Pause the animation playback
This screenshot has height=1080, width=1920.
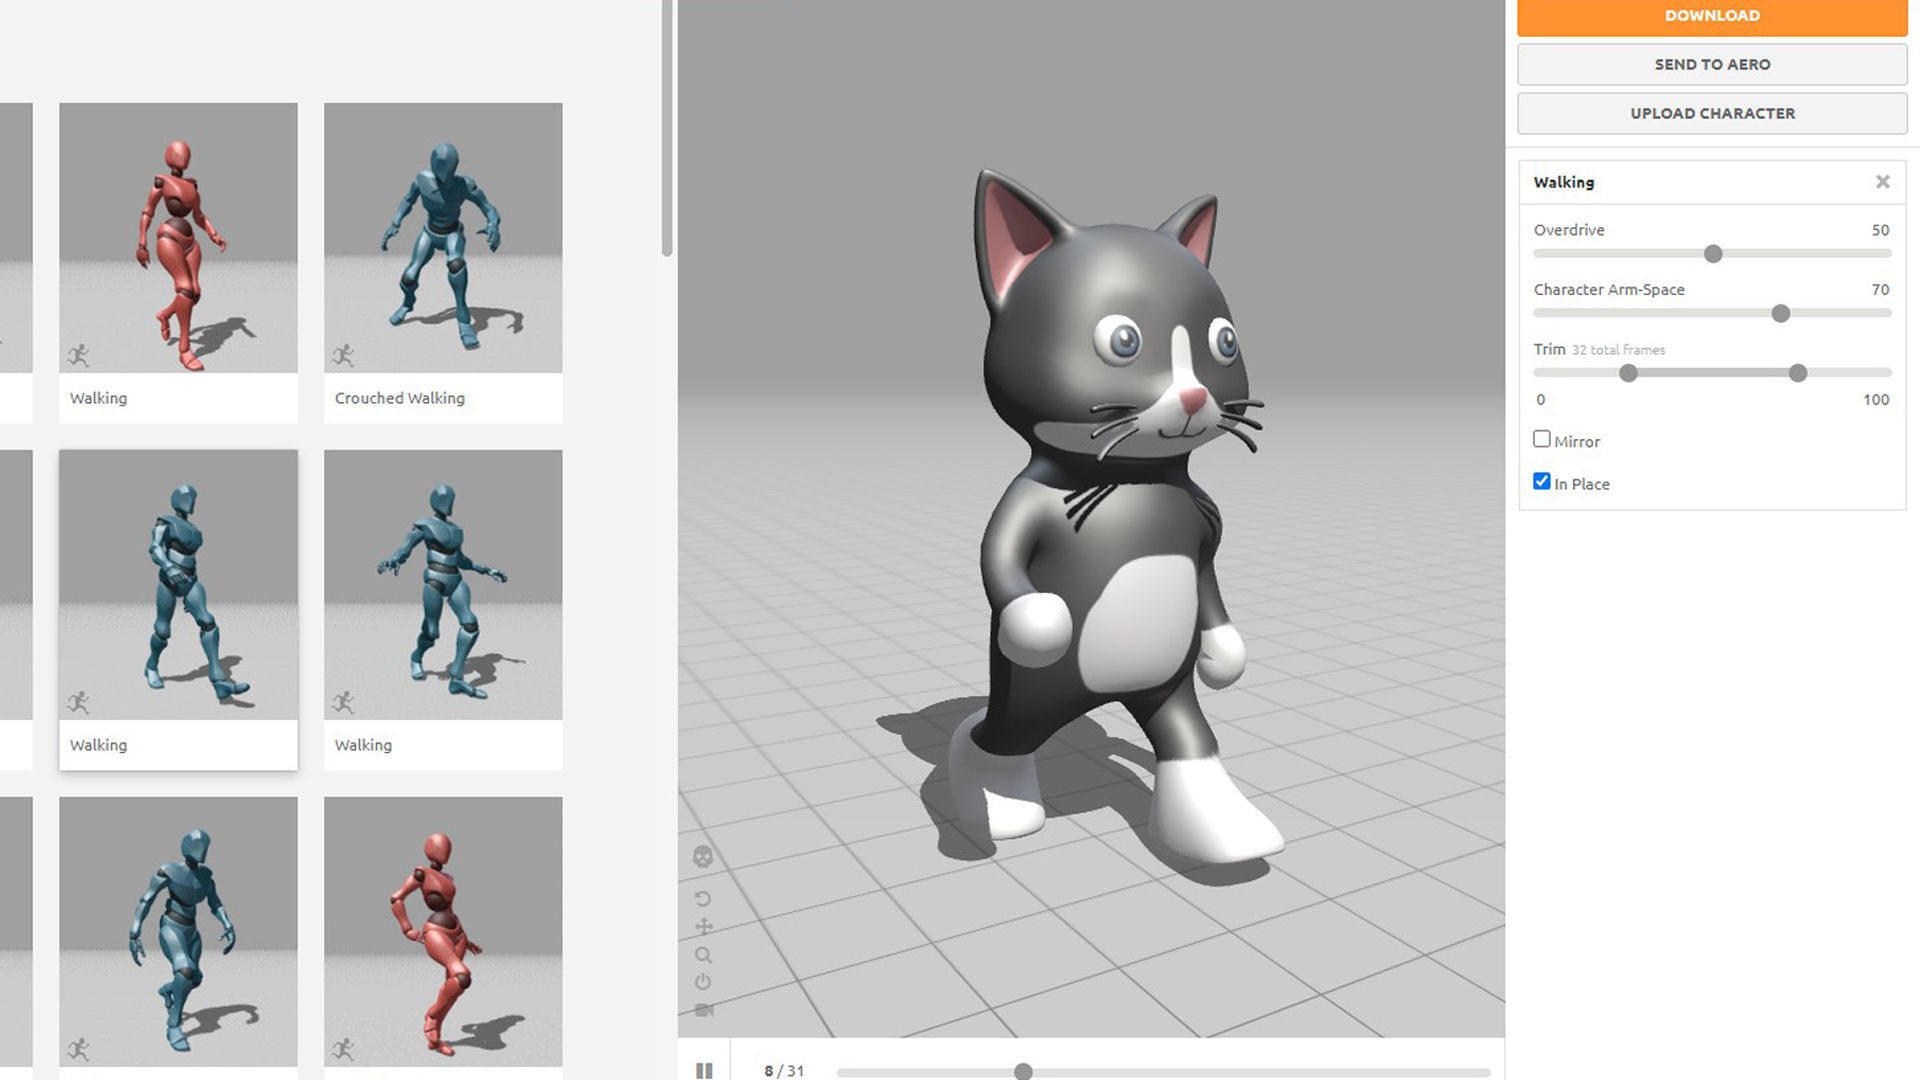(704, 1071)
